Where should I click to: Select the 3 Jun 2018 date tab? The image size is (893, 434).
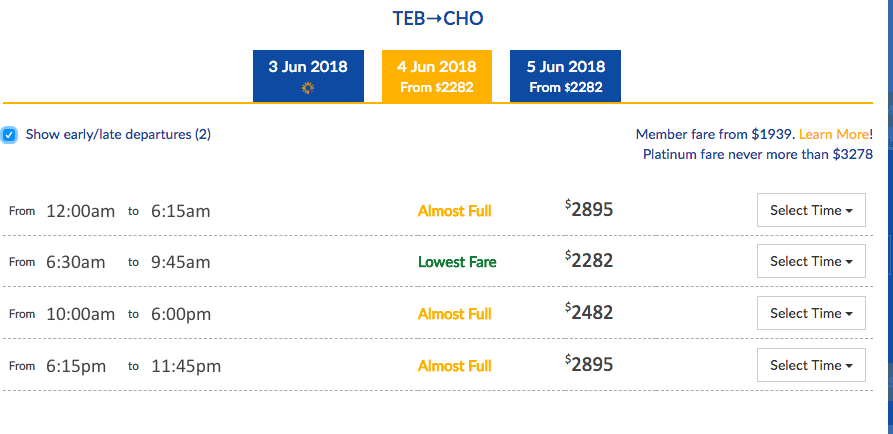[x=307, y=75]
